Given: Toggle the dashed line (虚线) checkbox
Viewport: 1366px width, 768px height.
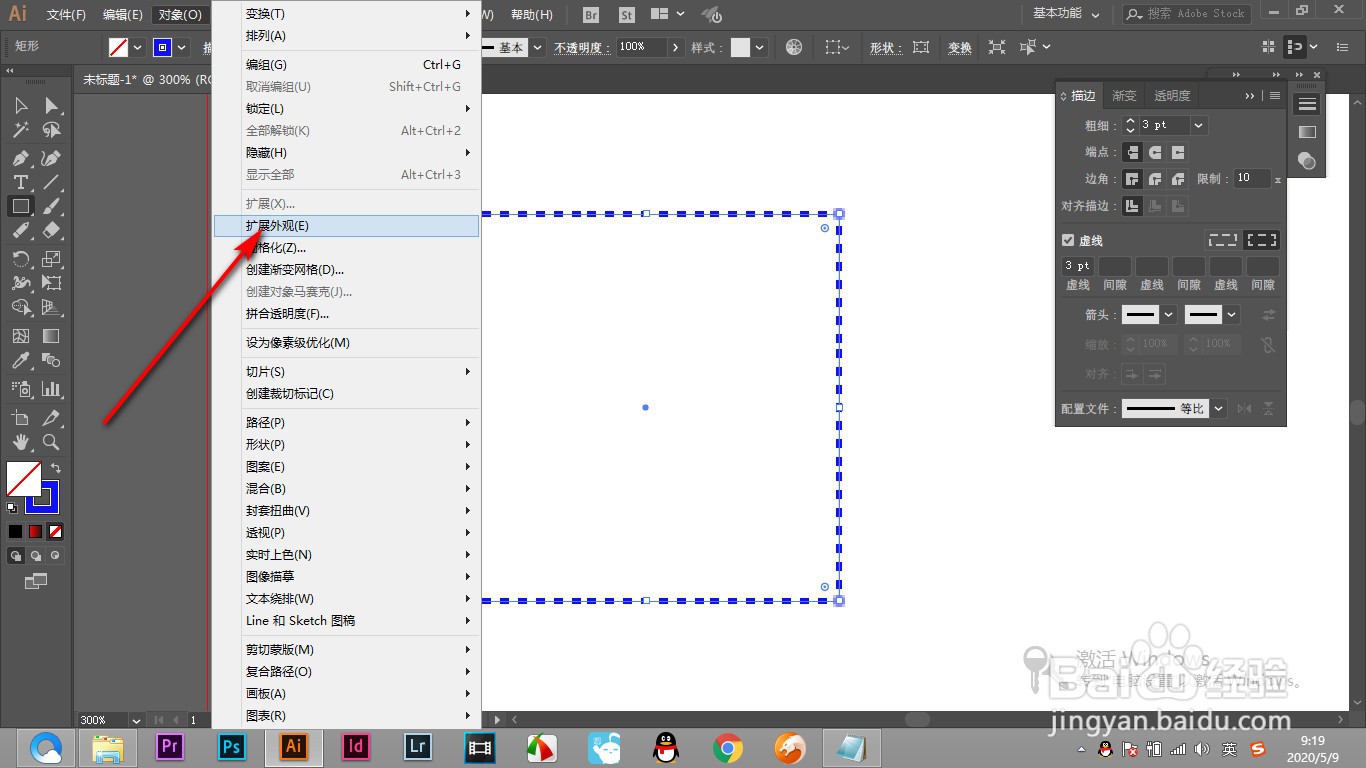Looking at the screenshot, I should 1068,240.
